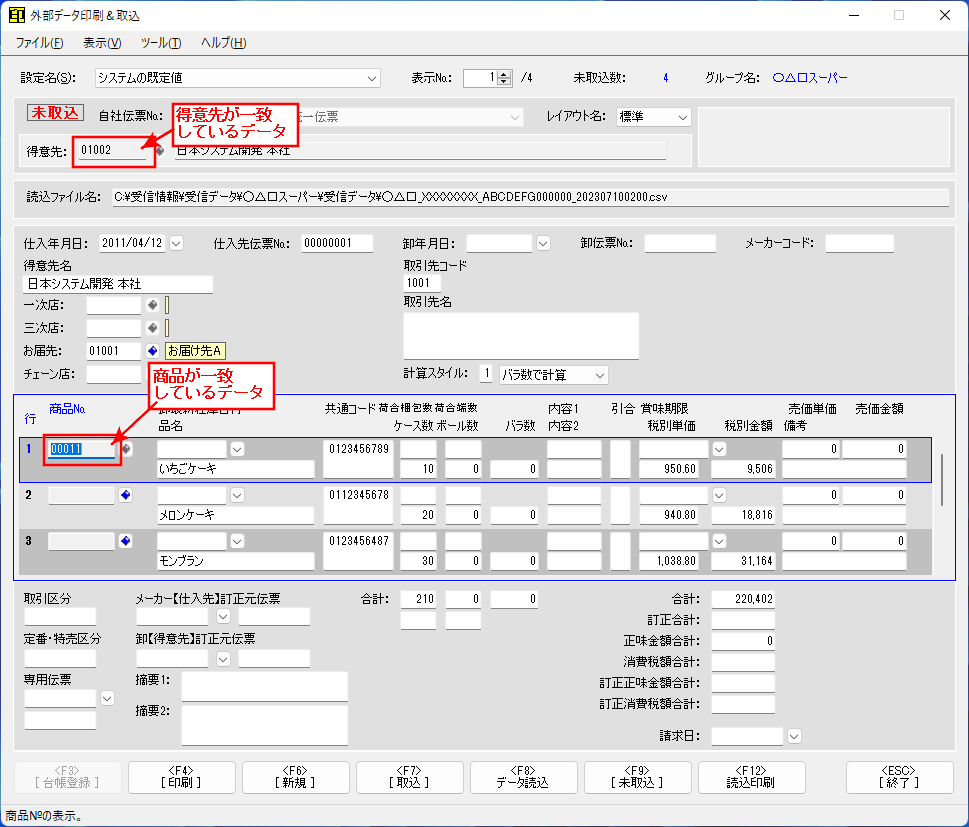This screenshot has height=827, width=969.
Task: Click the メーカーコード field
Action: (860, 244)
